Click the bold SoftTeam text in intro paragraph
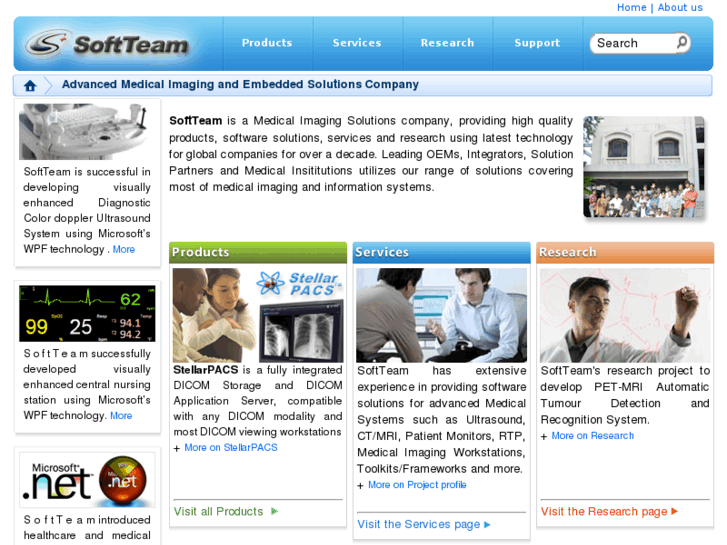The height and width of the screenshot is (545, 727). (196, 121)
